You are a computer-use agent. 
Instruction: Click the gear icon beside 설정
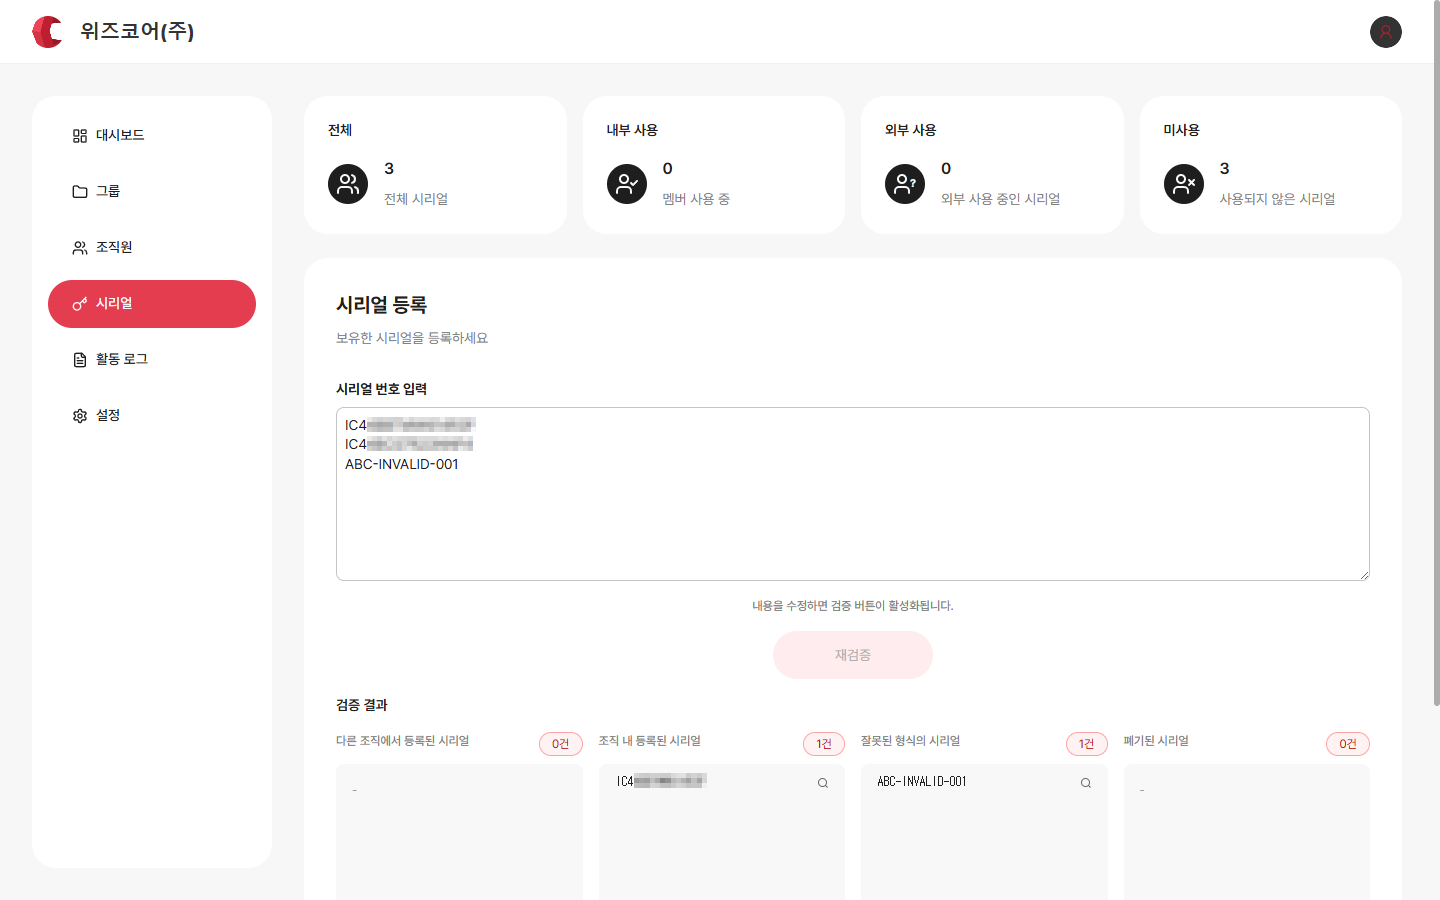80,416
